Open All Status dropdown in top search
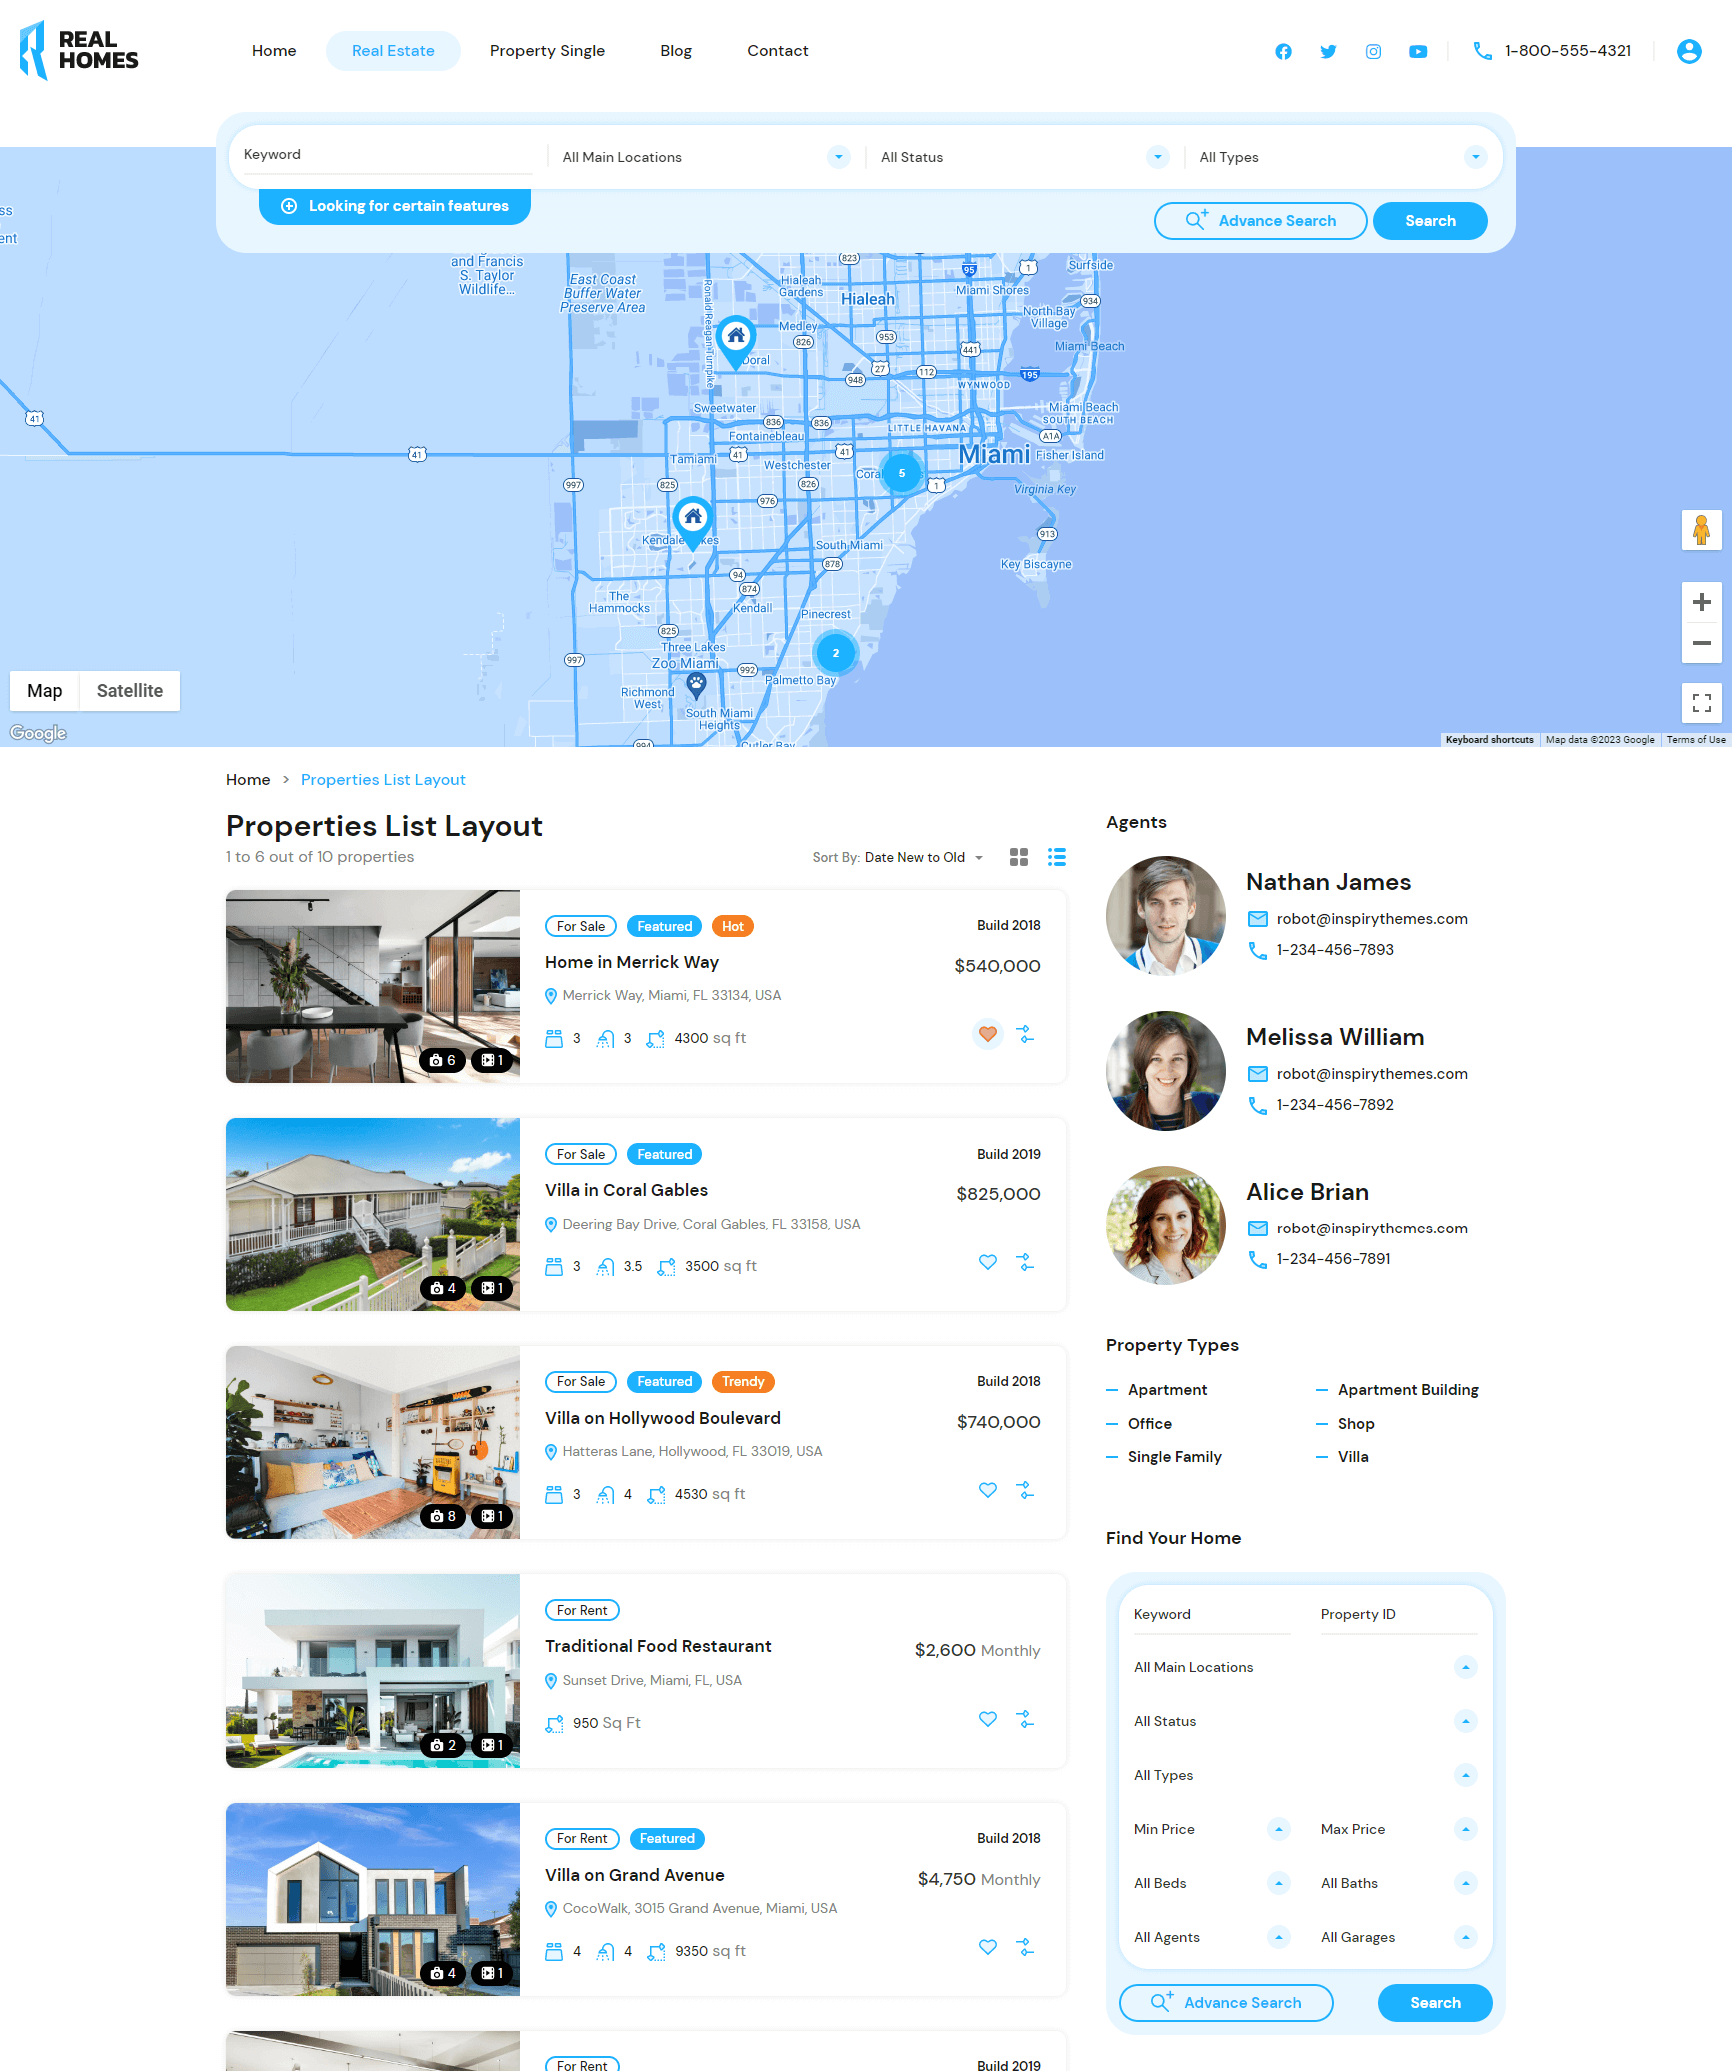 coord(1024,157)
